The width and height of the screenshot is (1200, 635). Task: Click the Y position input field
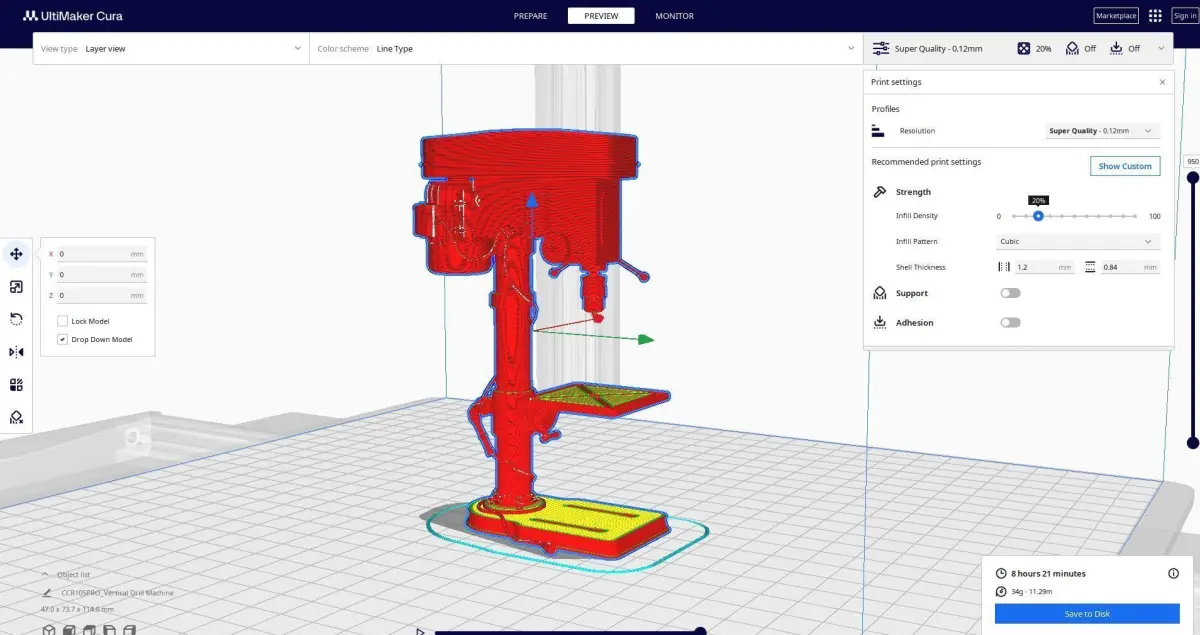click(101, 274)
